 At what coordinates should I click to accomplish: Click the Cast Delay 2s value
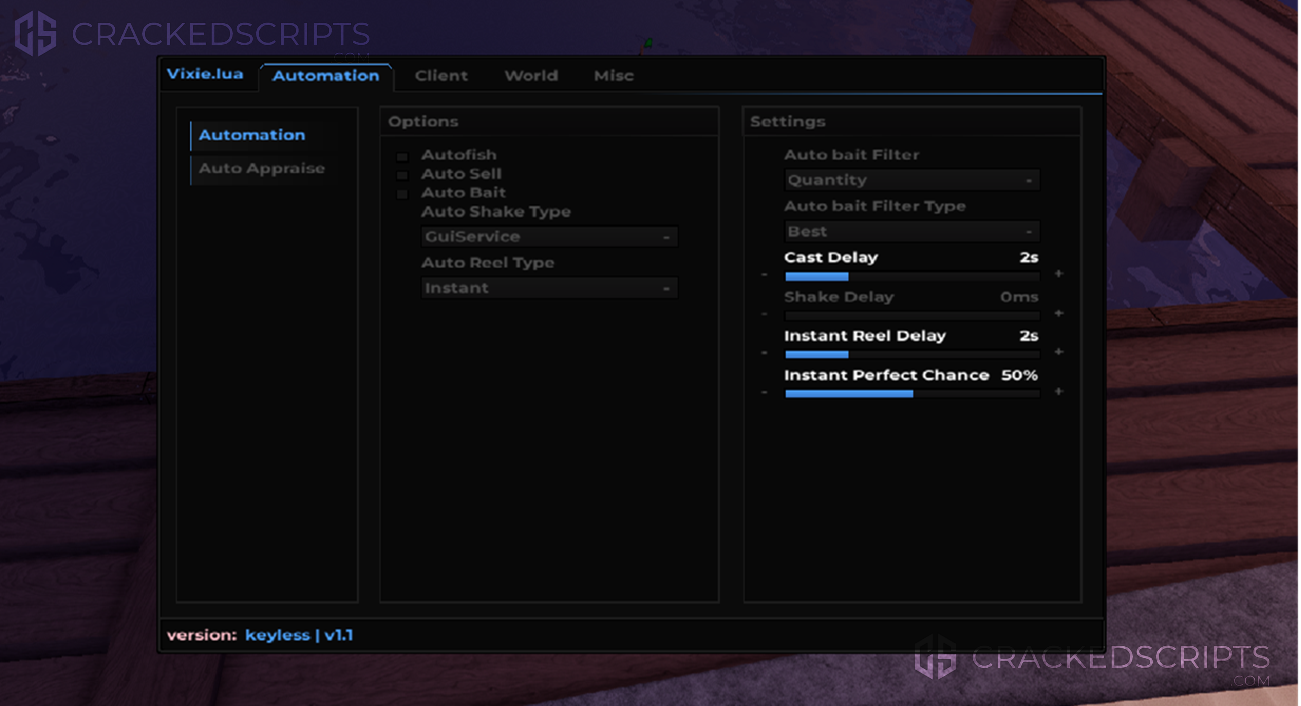coord(1029,257)
